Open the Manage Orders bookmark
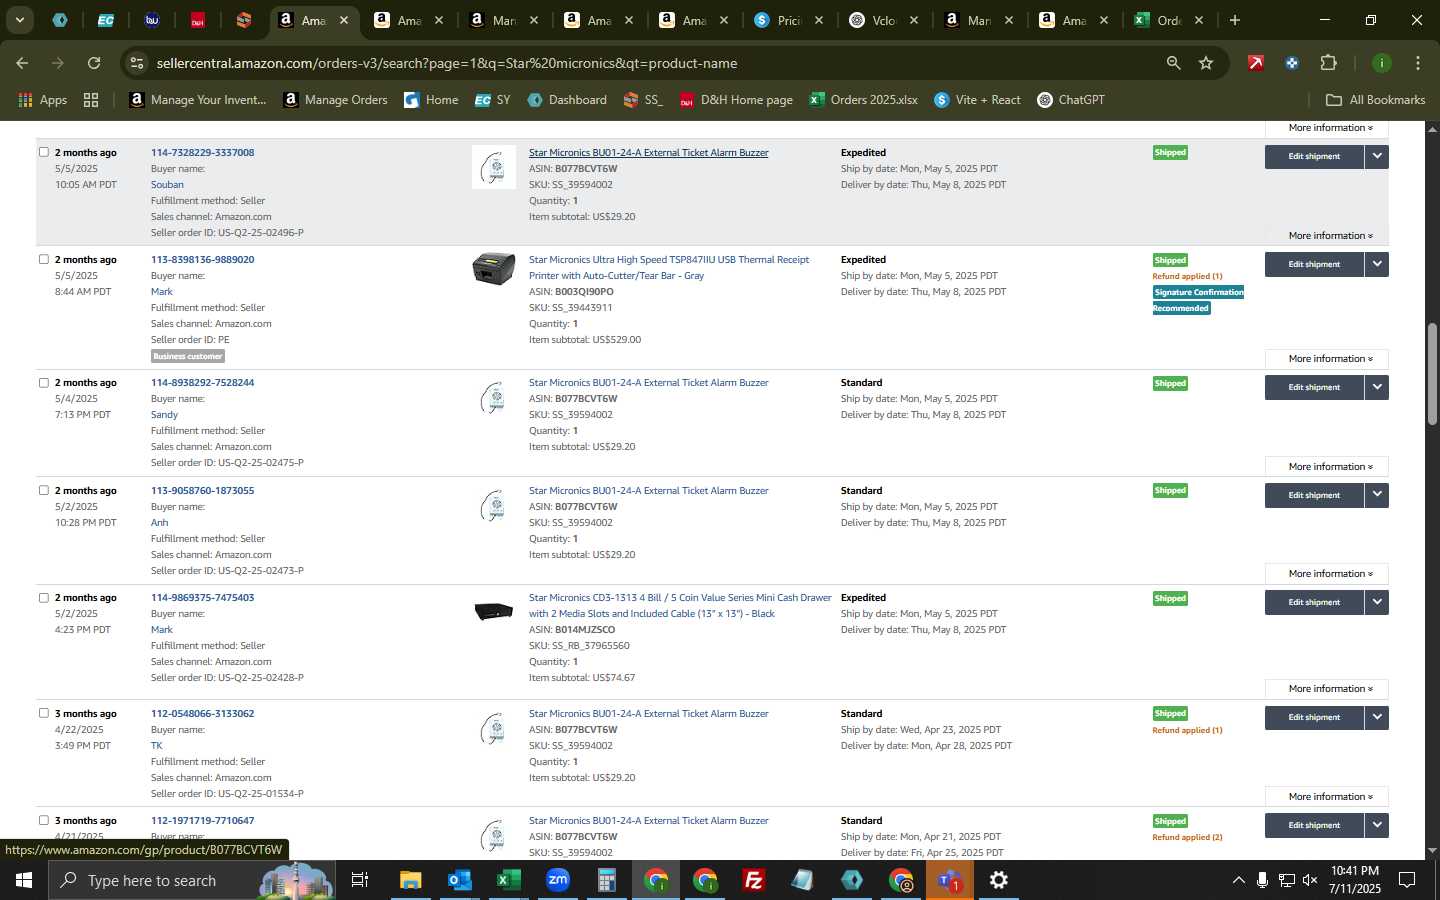Screen dimensions: 1440x900 point(335,100)
